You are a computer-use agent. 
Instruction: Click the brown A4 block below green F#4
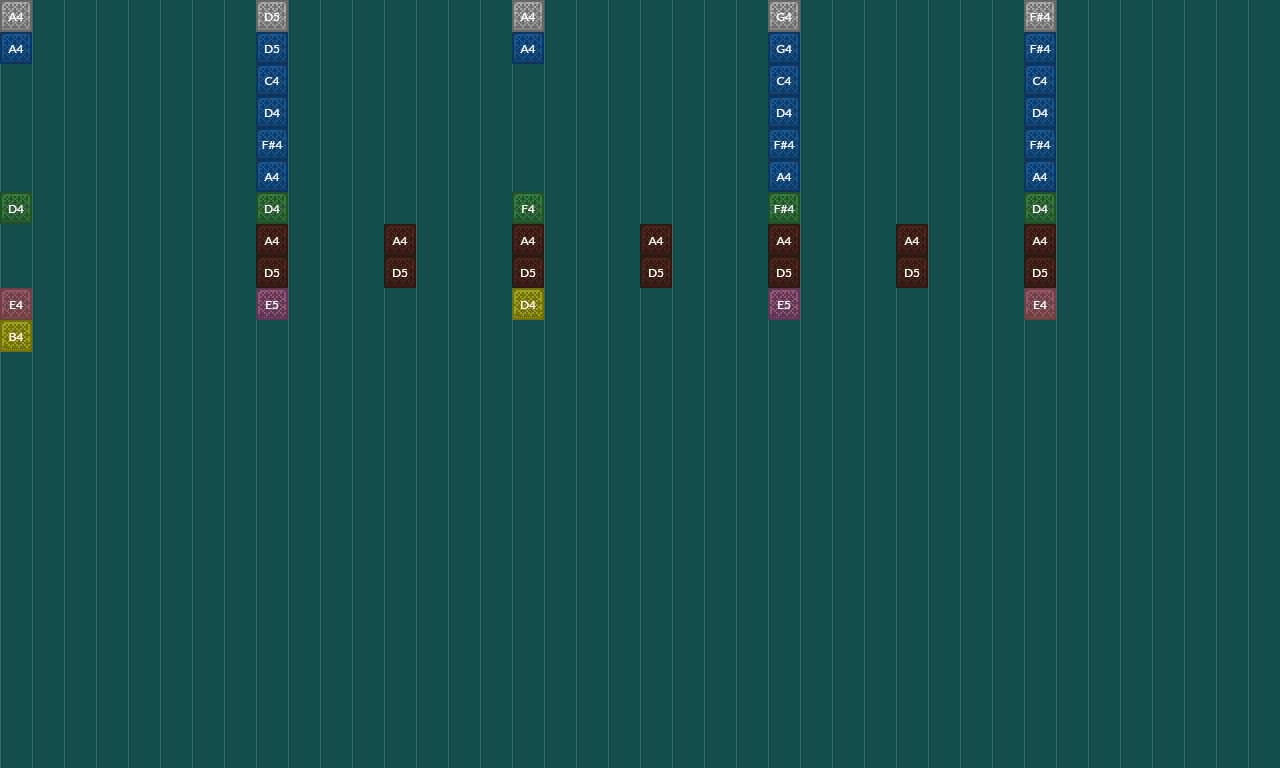coord(784,241)
